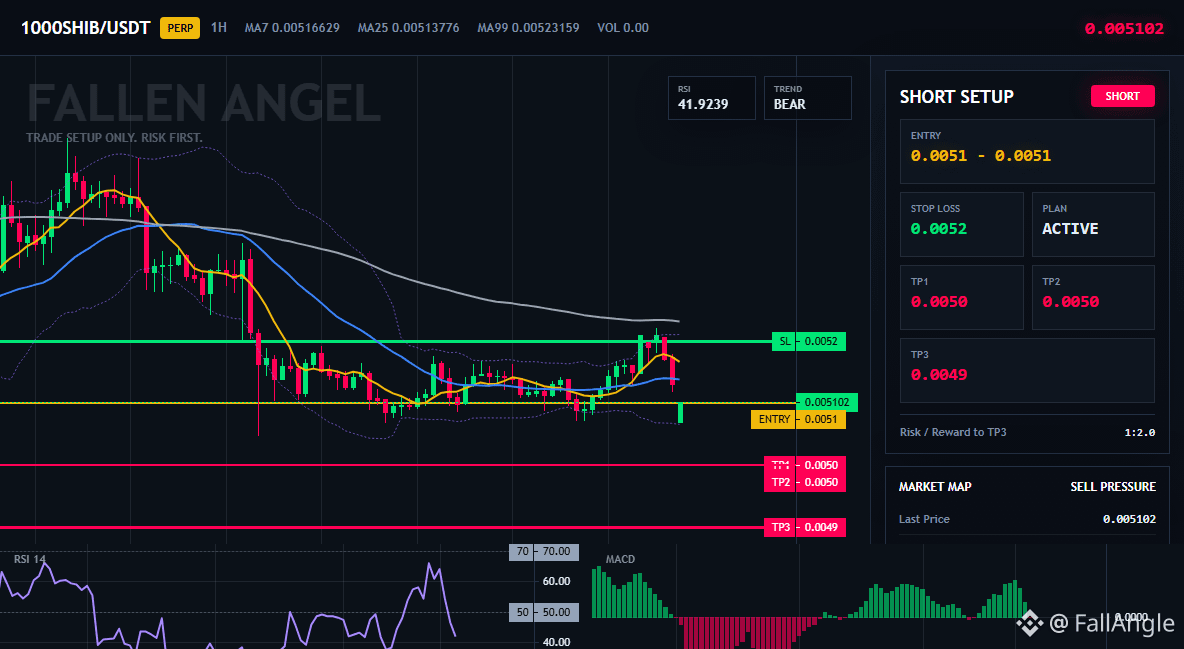The height and width of the screenshot is (649, 1184).
Task: Click the TP1 0.0050 card in setup panel
Action: click(961, 297)
